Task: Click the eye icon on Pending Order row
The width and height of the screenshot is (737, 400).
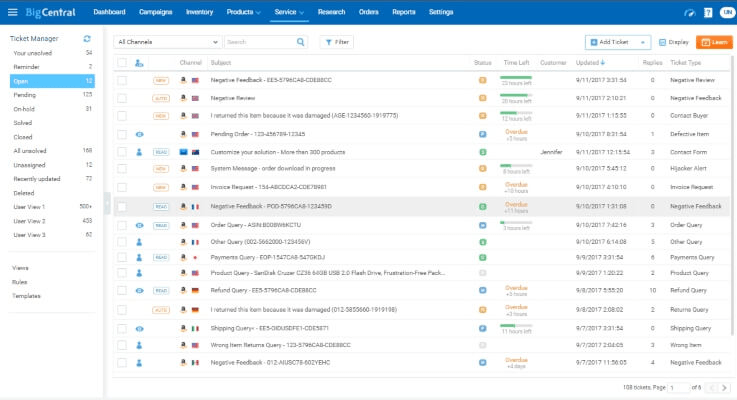Action: 140,134
